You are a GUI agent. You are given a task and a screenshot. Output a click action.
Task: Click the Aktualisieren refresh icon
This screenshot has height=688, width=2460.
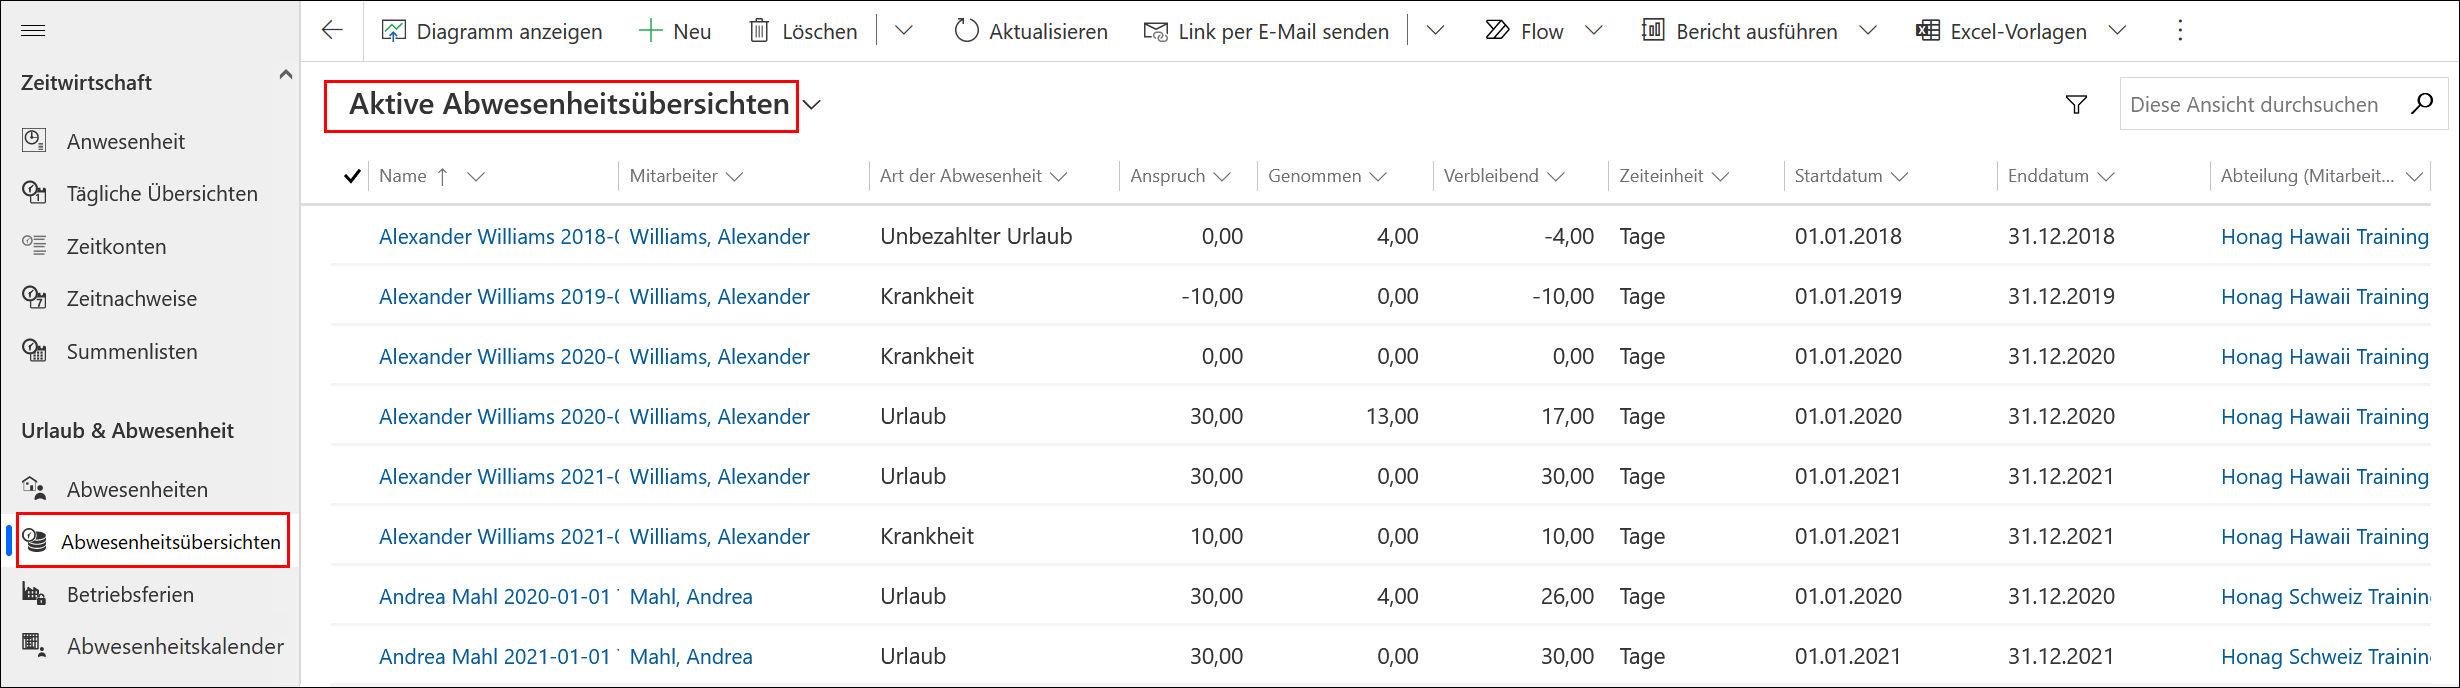point(965,31)
